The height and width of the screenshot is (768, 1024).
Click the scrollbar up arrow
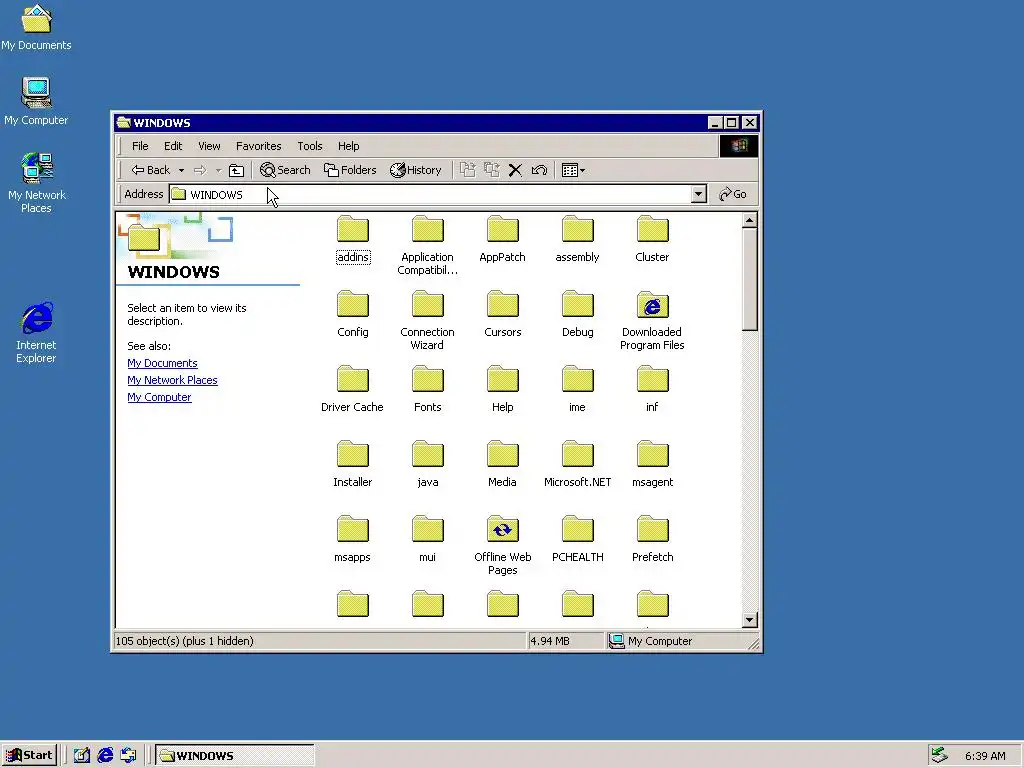(x=750, y=220)
